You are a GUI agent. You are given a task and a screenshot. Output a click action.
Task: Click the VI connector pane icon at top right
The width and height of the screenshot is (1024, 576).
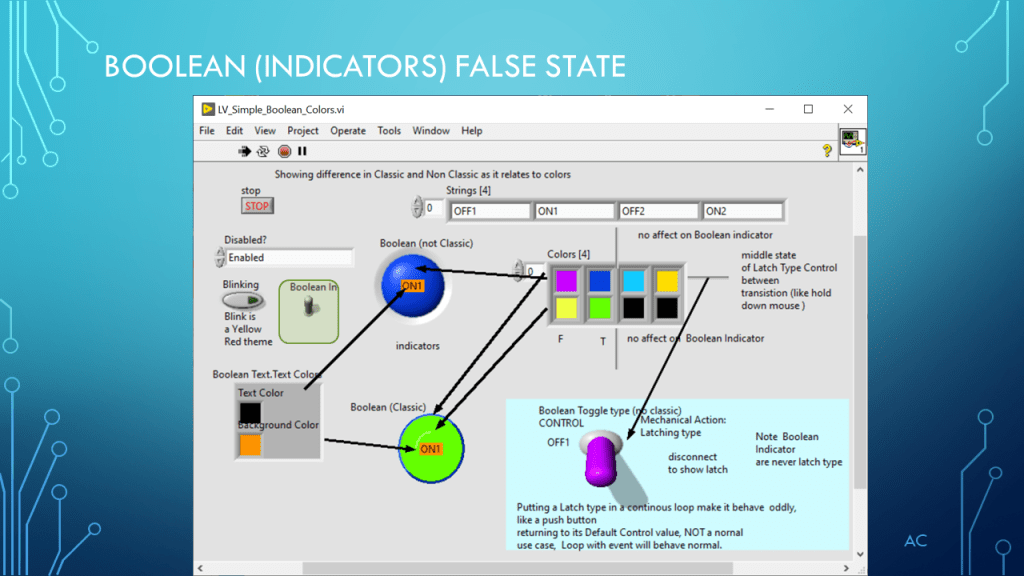click(x=852, y=141)
